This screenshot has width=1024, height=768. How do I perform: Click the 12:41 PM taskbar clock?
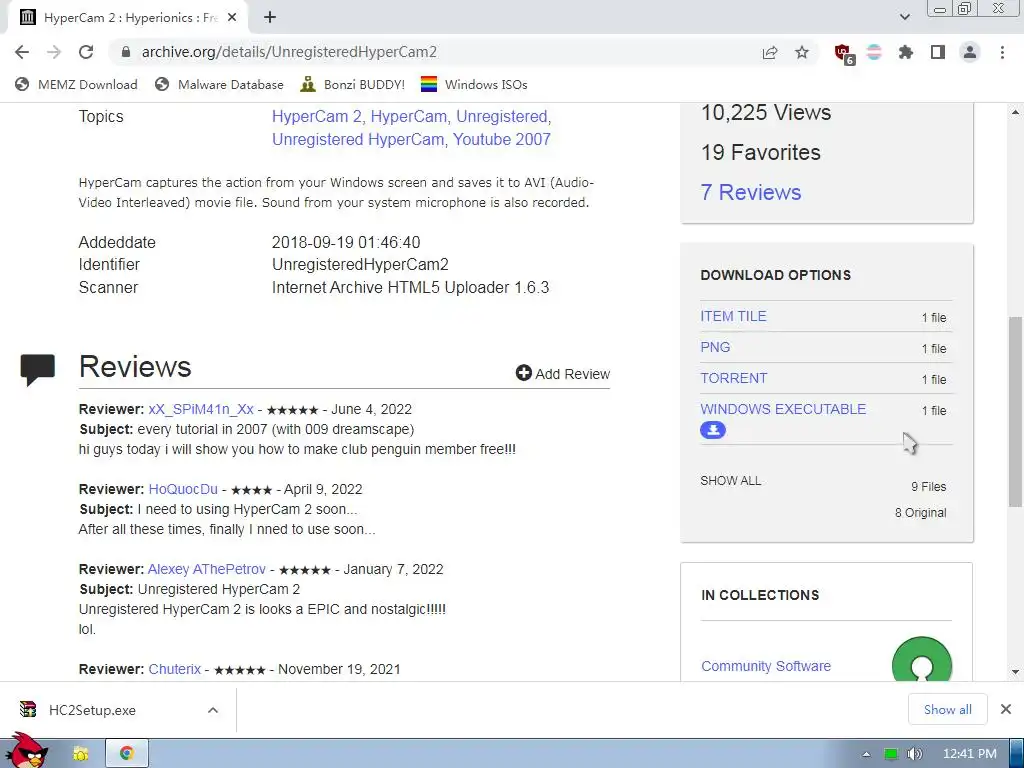click(x=969, y=754)
